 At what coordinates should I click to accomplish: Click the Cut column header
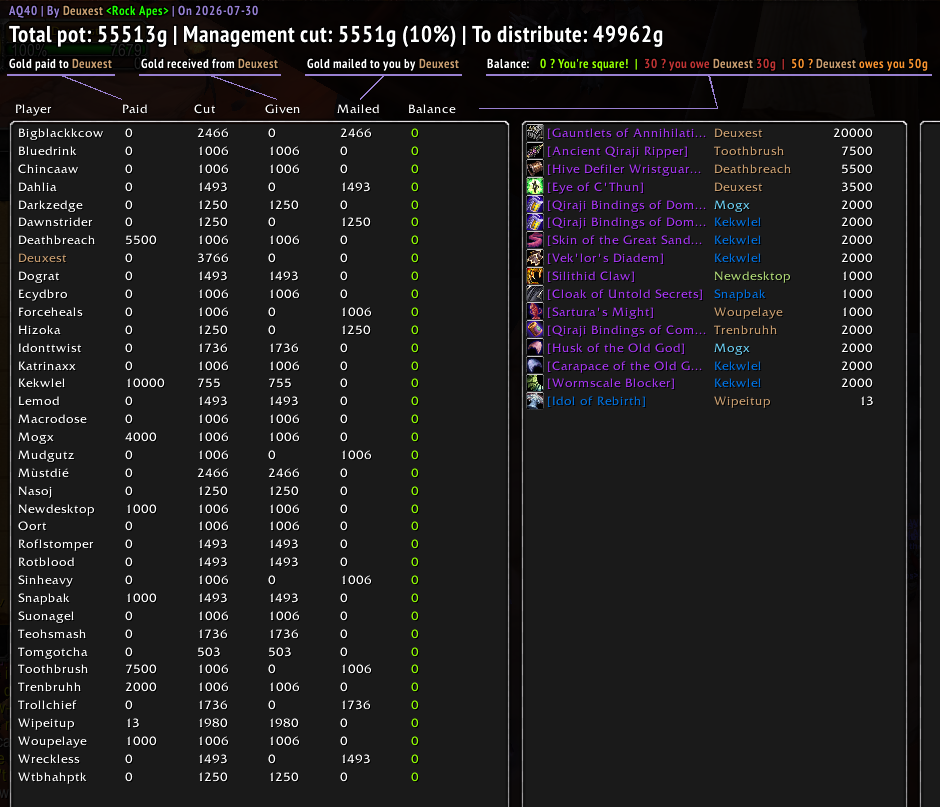pos(204,109)
